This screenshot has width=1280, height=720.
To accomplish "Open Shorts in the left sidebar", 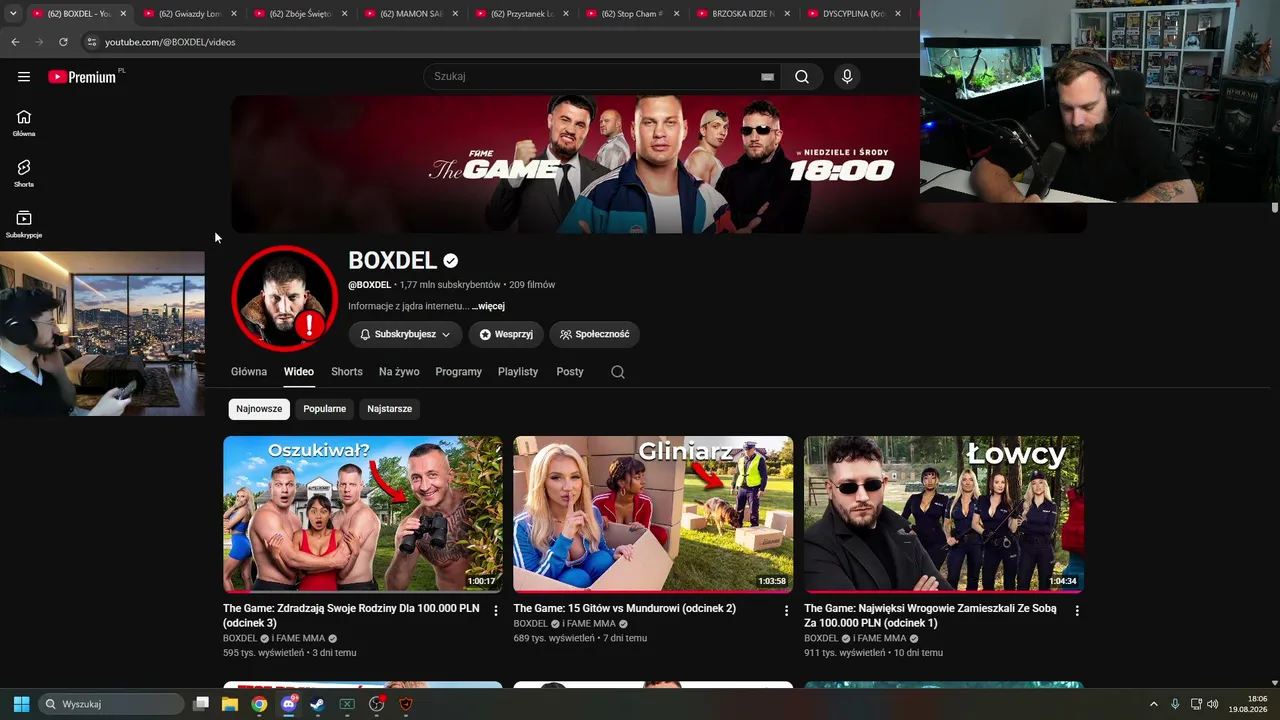I will click(x=24, y=174).
